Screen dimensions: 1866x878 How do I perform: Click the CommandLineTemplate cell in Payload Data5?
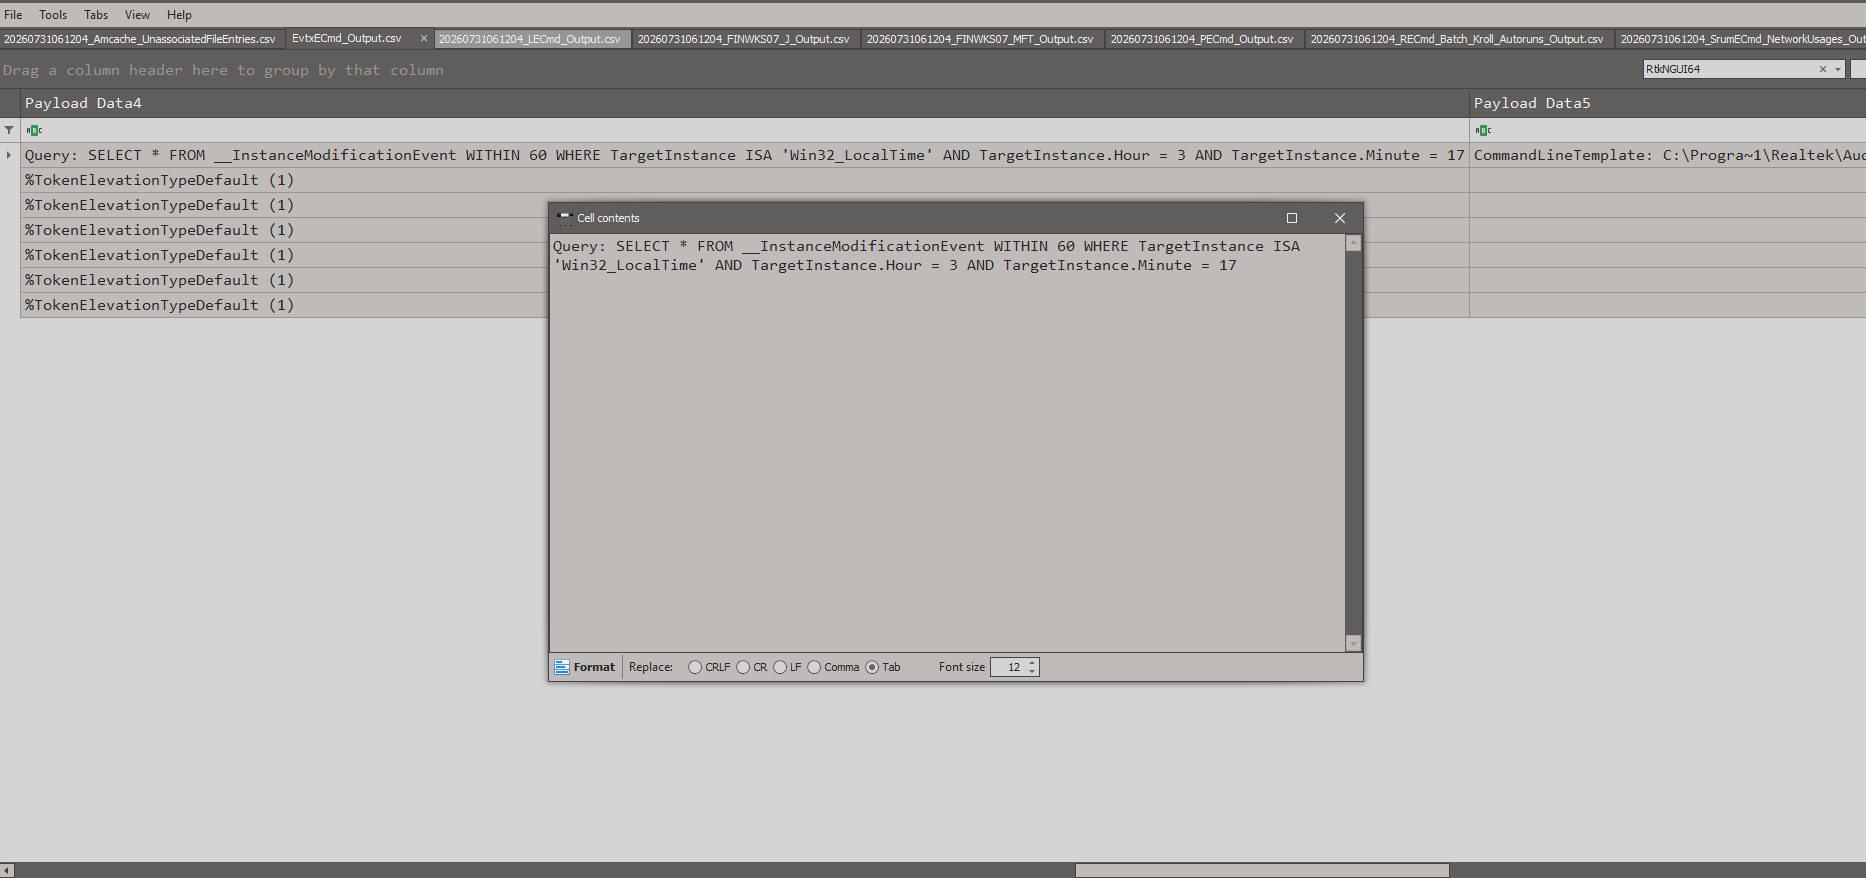[1668, 155]
